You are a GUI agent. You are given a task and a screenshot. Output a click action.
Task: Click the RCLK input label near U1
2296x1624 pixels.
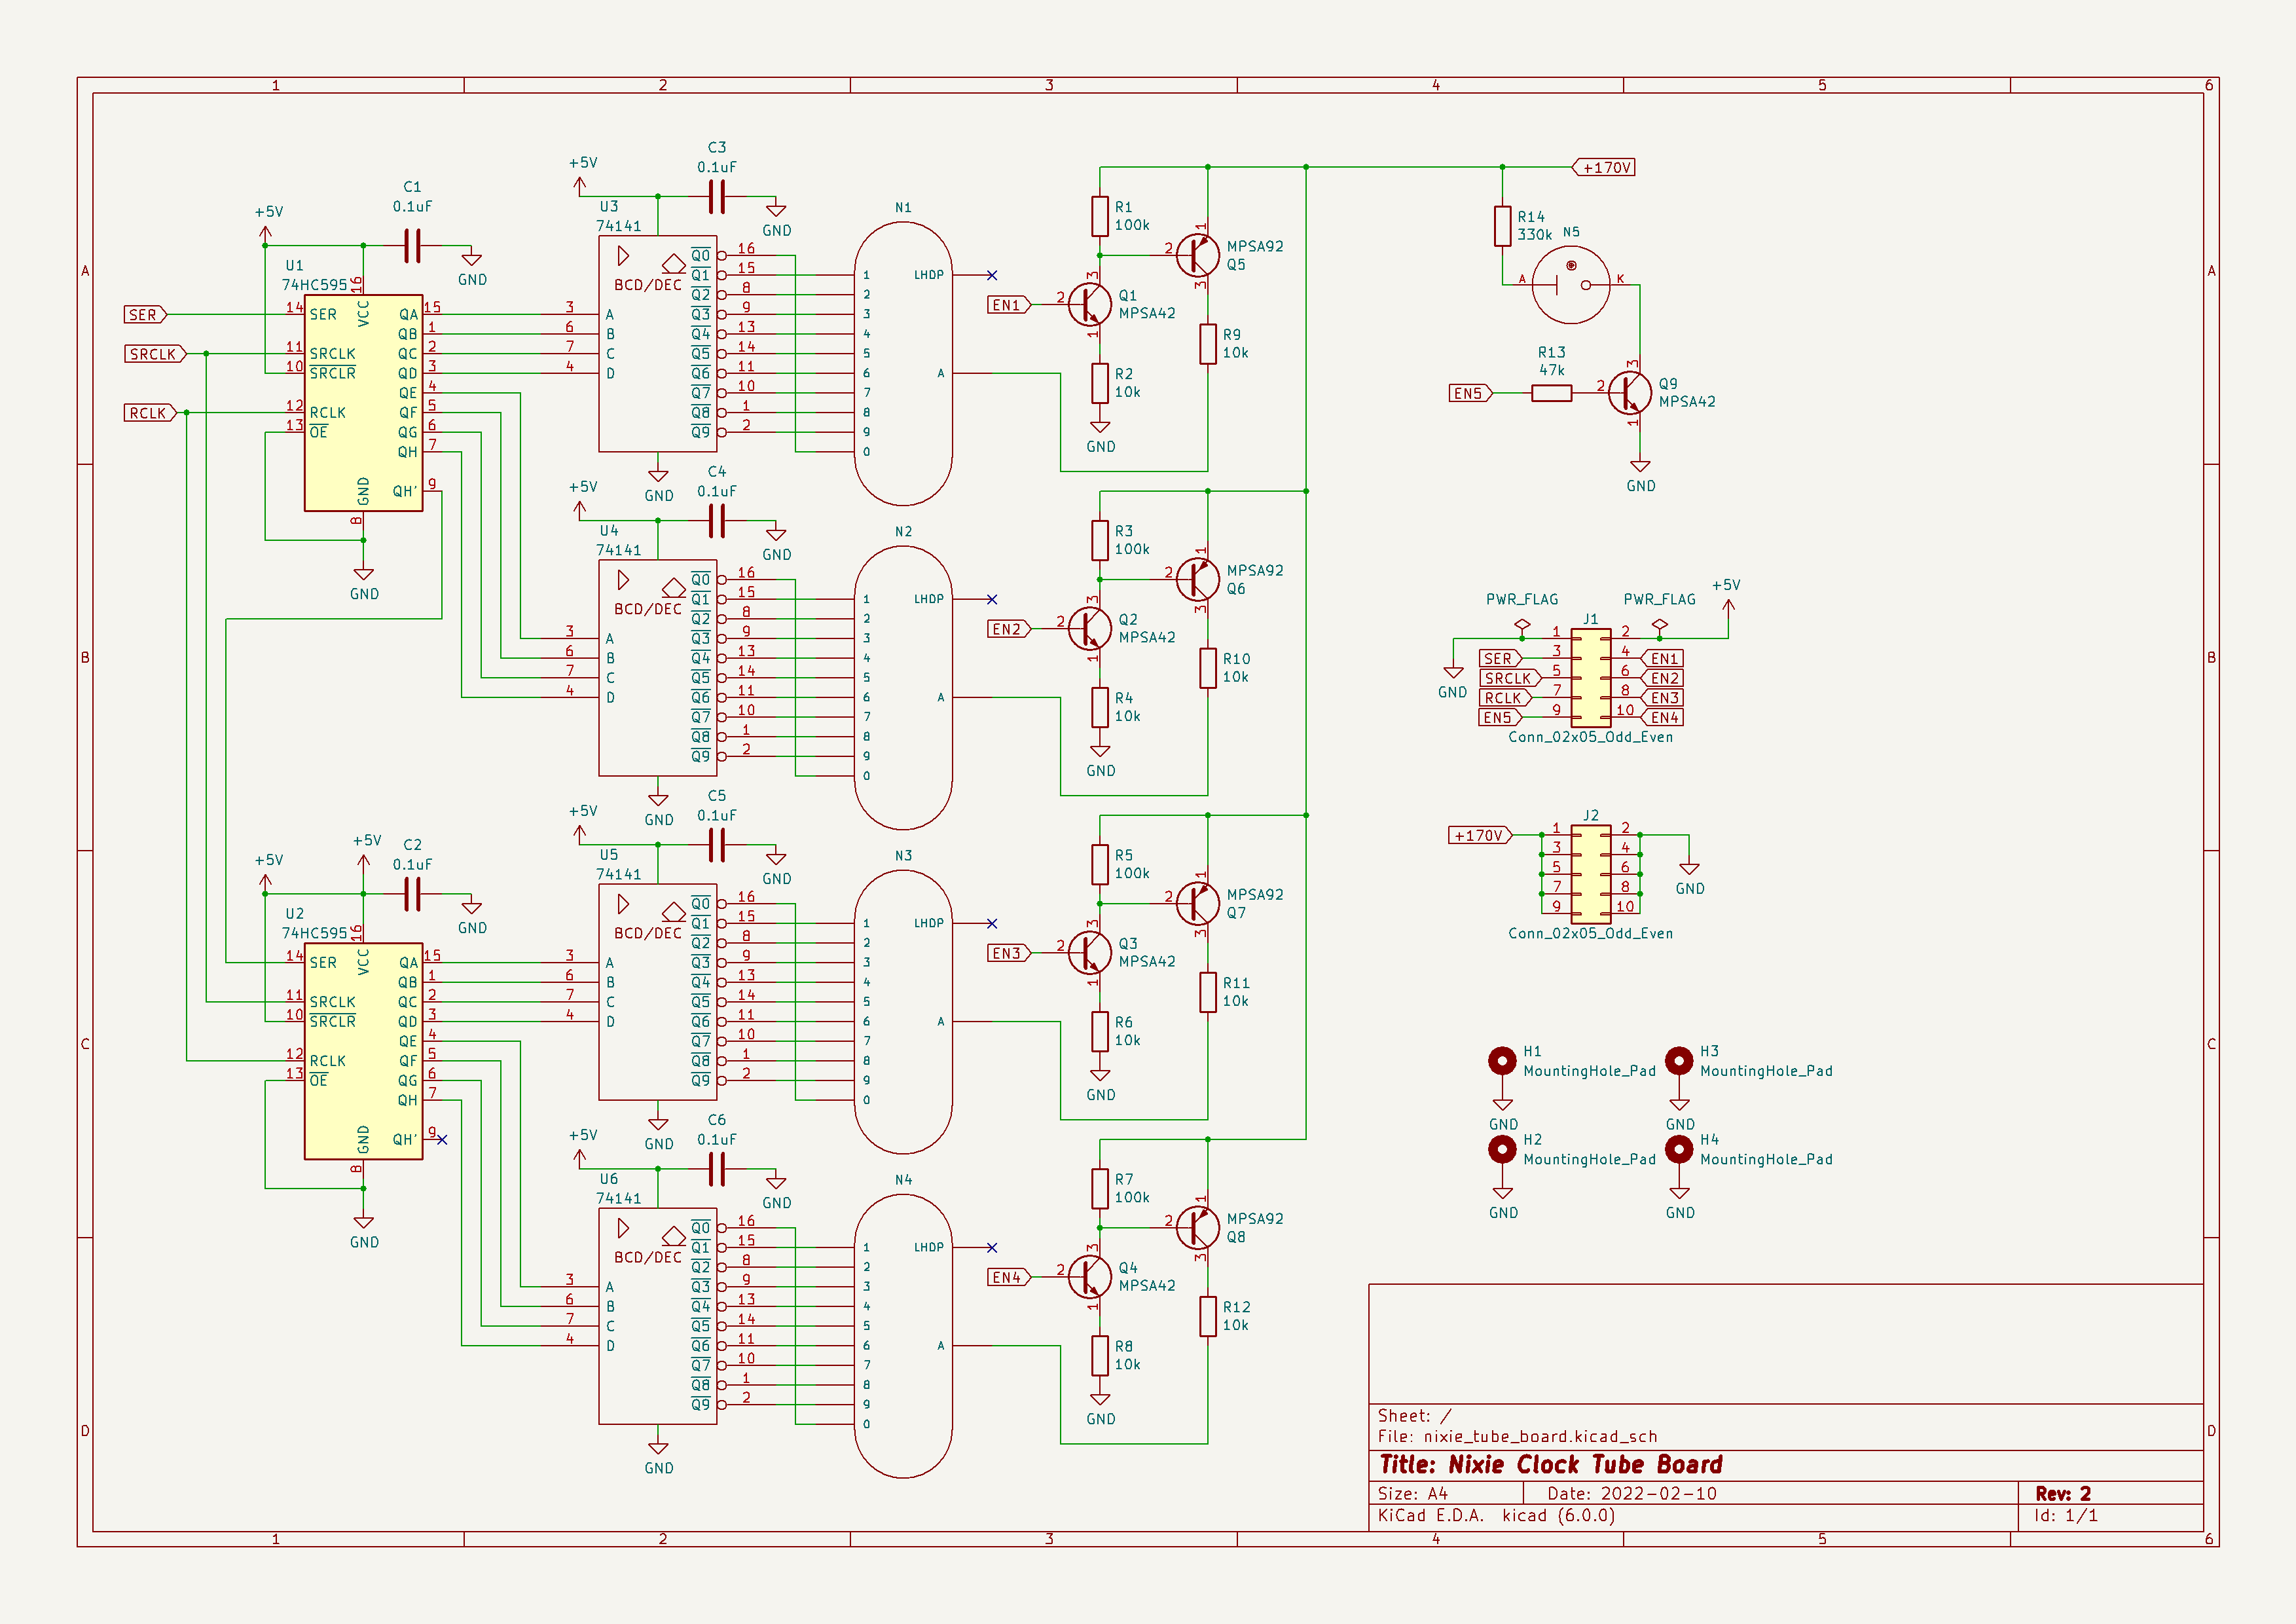149,413
